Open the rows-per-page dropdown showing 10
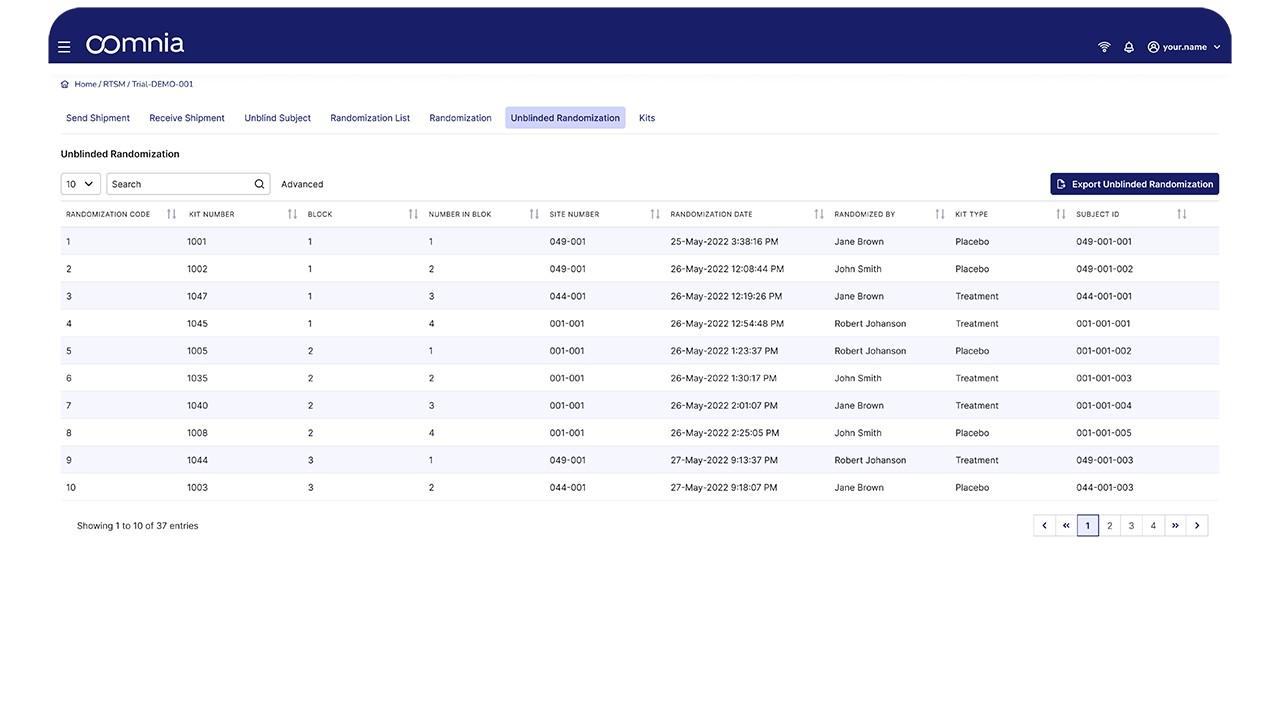 click(80, 184)
